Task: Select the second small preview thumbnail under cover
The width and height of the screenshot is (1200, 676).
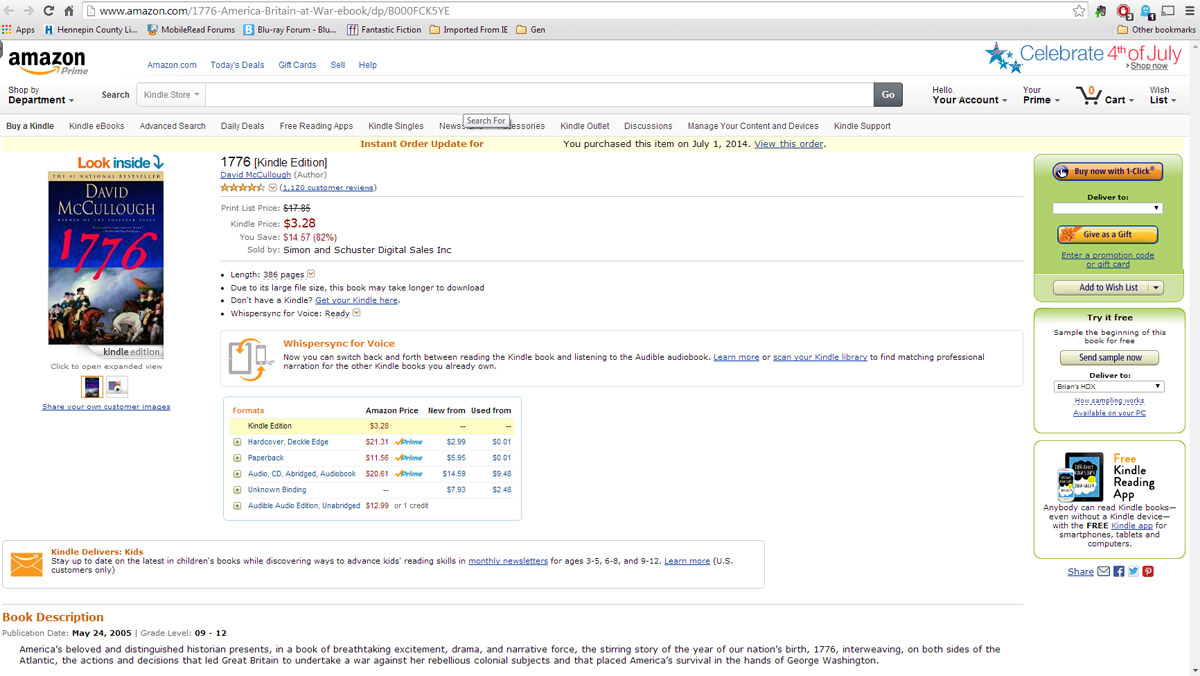Action: (x=117, y=386)
